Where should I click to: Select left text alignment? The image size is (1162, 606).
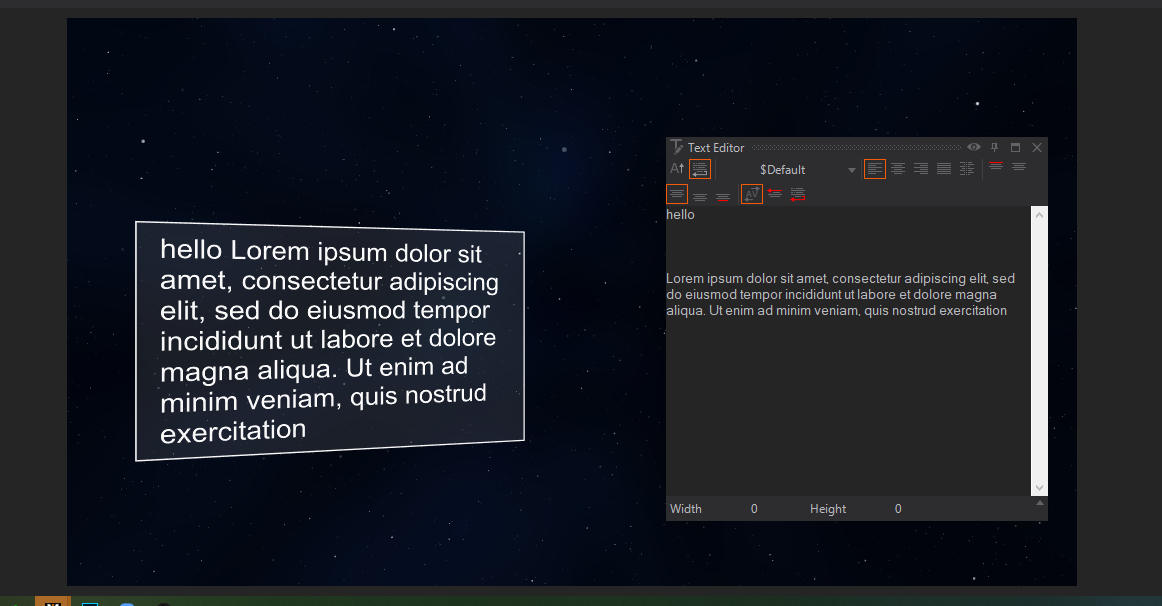click(x=875, y=169)
